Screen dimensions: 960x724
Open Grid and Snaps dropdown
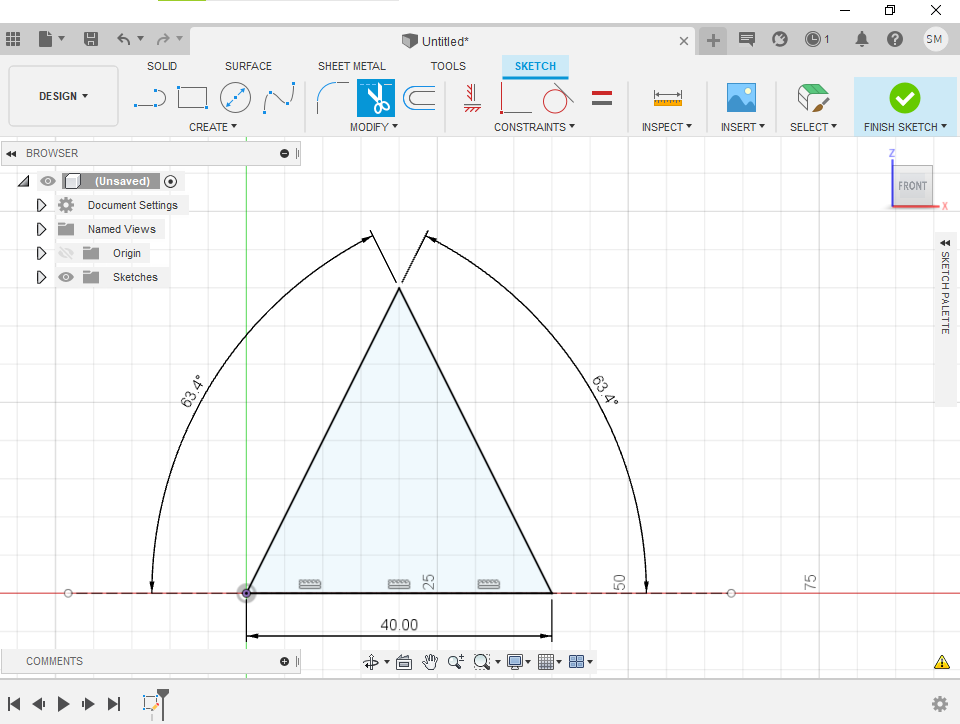(550, 662)
